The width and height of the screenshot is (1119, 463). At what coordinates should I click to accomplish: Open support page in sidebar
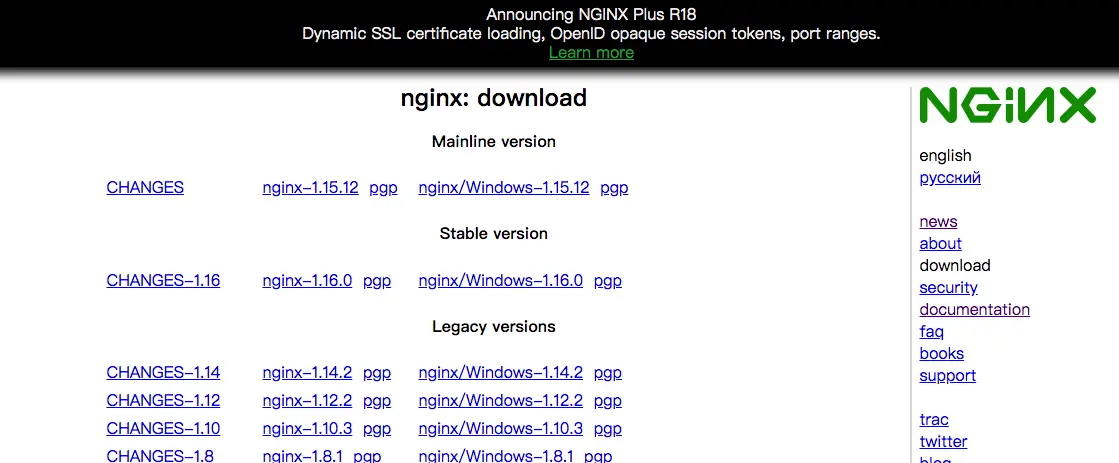point(948,376)
